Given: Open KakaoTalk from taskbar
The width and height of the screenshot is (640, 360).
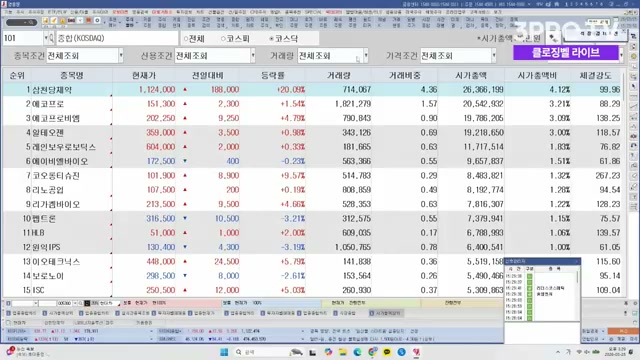Looking at the screenshot, I should [387, 352].
